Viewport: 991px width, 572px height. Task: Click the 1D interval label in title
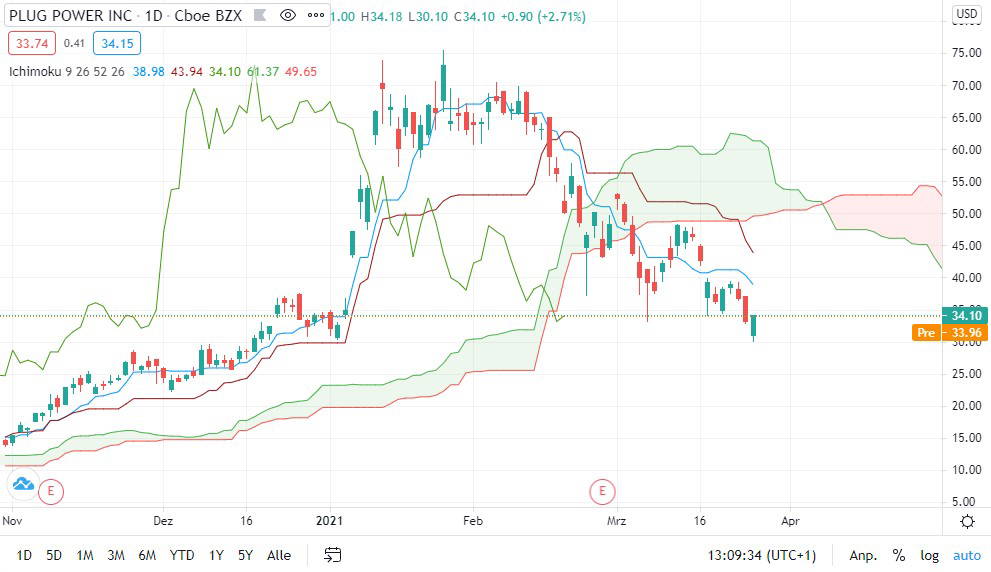pos(154,16)
